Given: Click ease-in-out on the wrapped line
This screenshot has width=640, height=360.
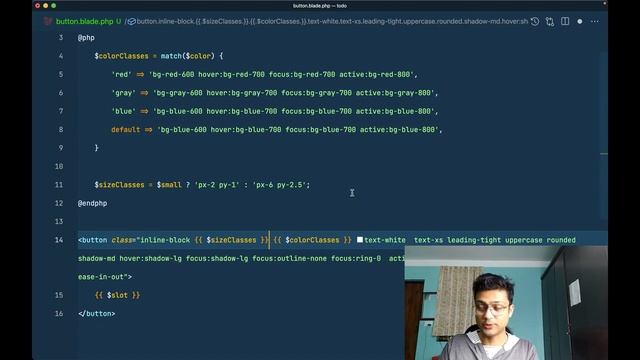Looking at the screenshot, I should [x=100, y=277].
